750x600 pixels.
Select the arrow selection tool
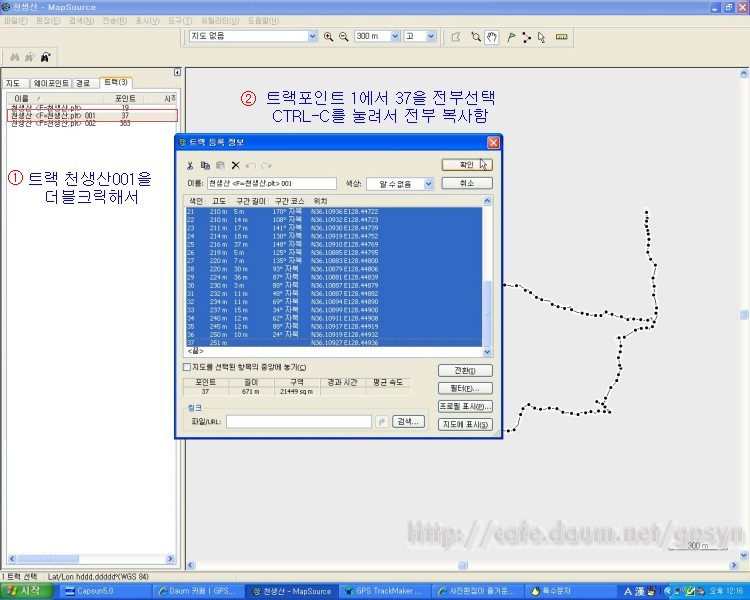[541, 37]
